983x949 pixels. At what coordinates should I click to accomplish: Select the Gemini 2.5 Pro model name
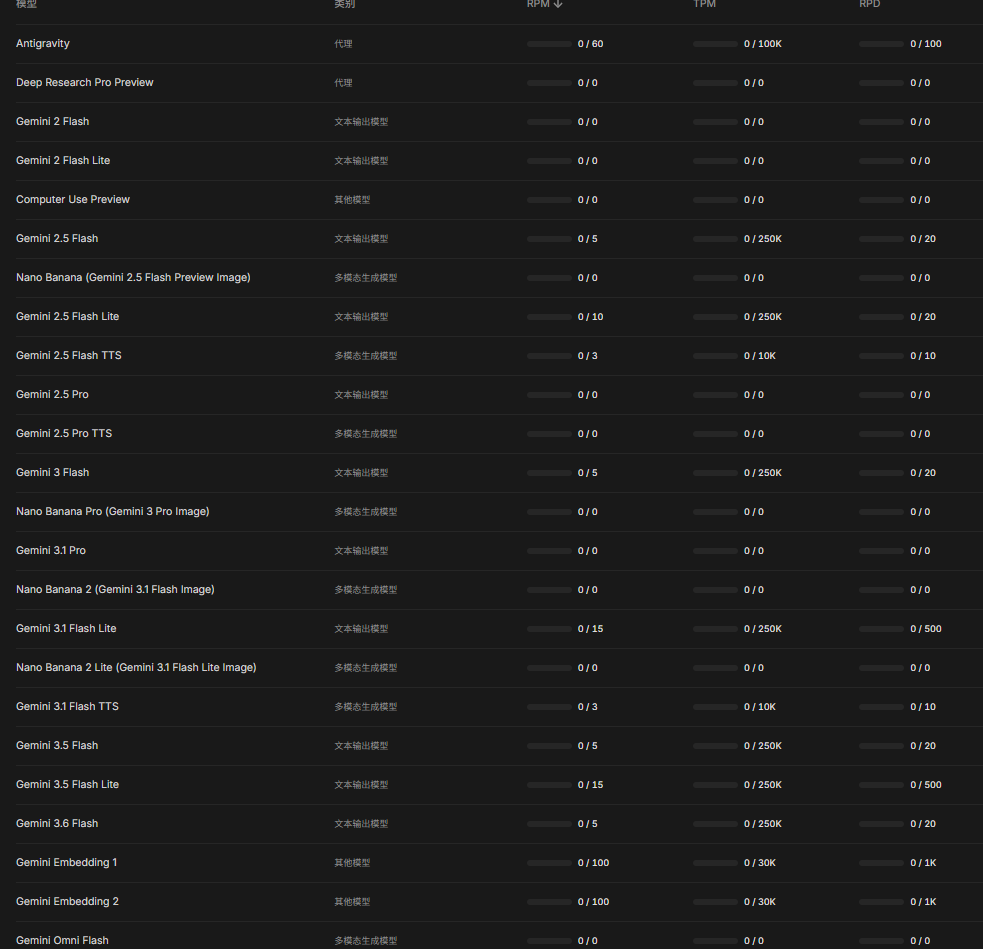[52, 394]
